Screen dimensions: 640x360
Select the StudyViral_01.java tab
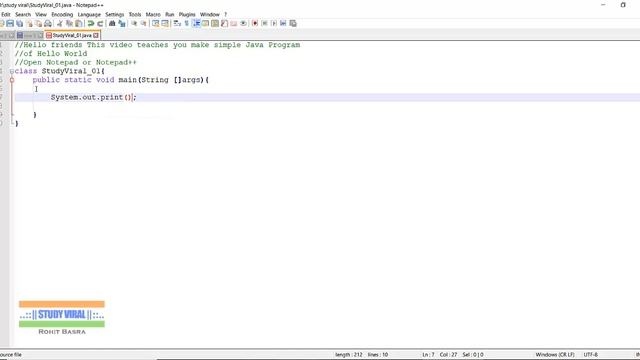coord(71,36)
